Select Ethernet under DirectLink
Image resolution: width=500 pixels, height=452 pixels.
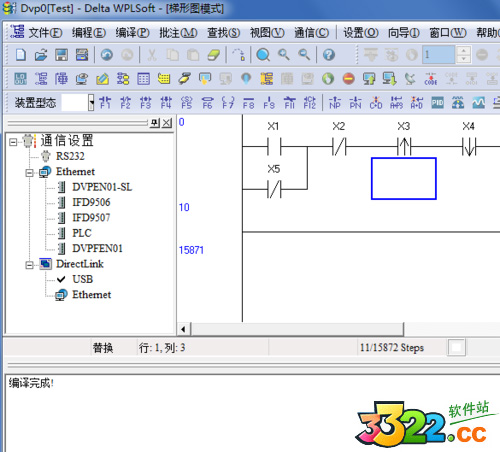tap(91, 294)
